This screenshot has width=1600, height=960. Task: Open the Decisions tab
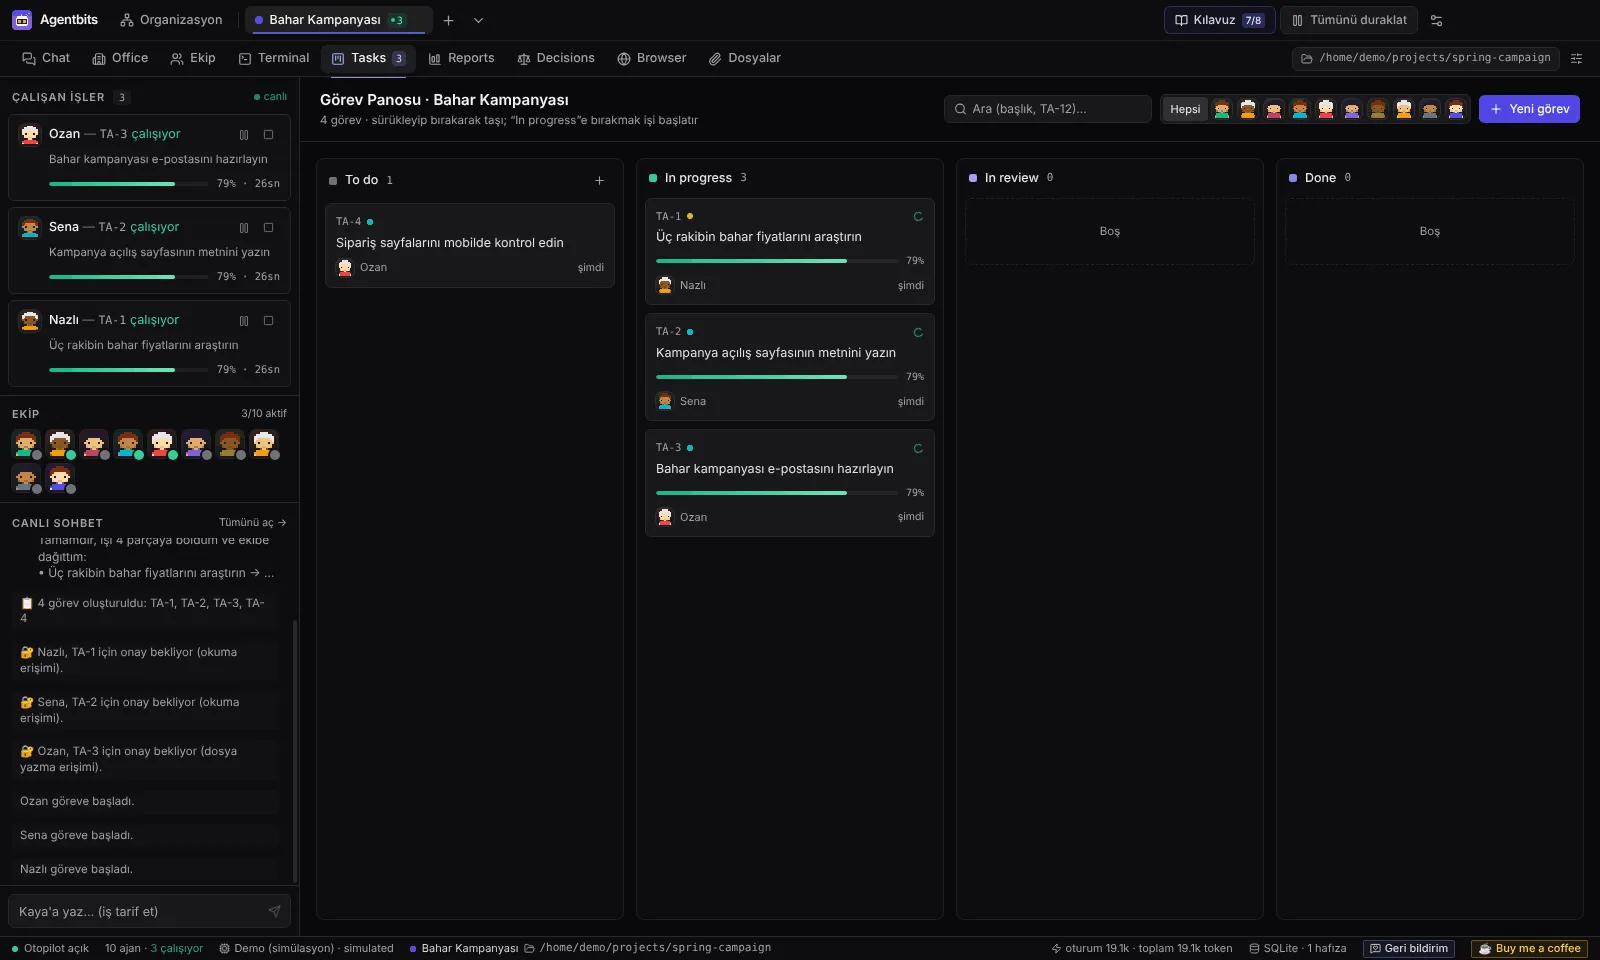pyautogui.click(x=556, y=58)
